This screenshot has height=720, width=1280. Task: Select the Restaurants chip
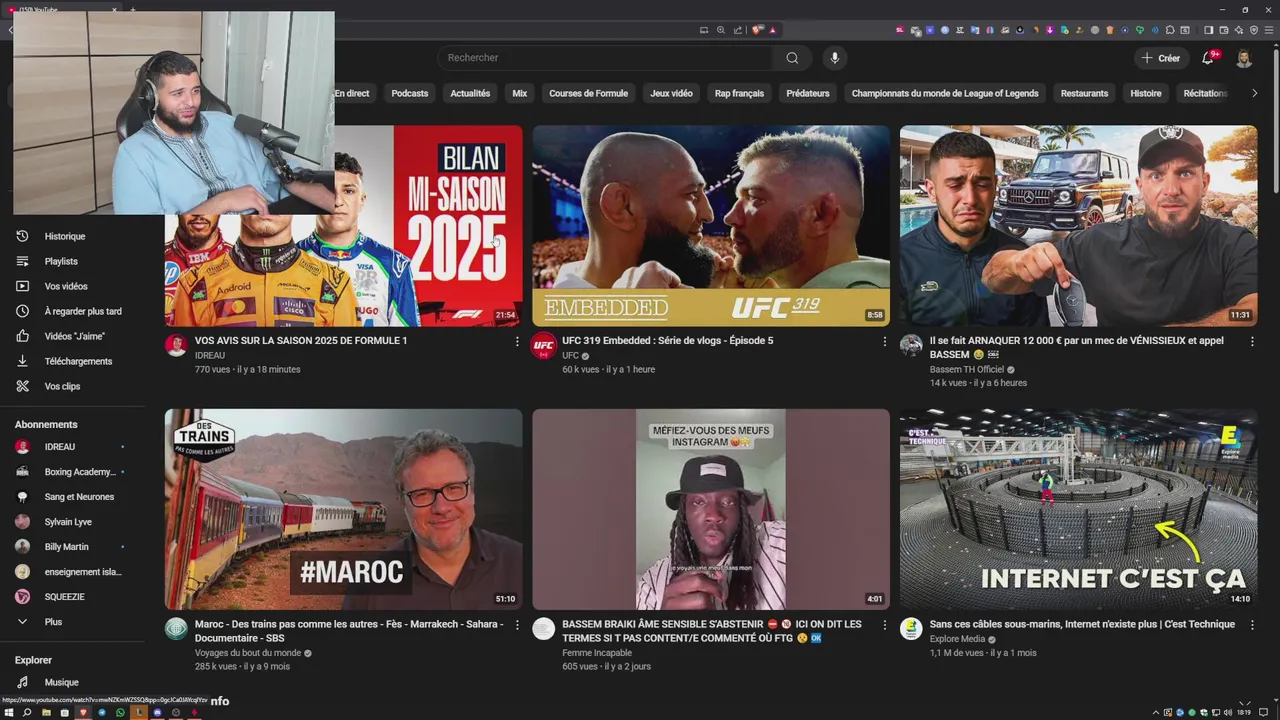pos(1084,93)
